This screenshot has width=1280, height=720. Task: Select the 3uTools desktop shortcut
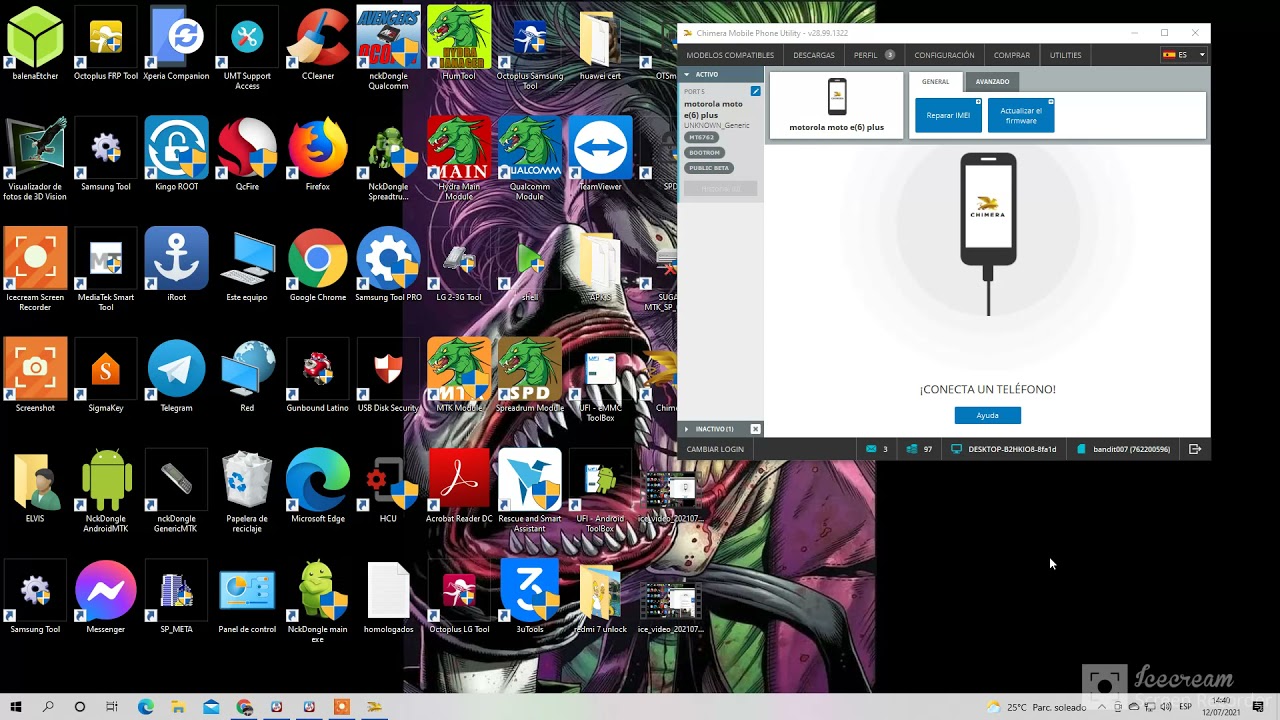(x=530, y=598)
